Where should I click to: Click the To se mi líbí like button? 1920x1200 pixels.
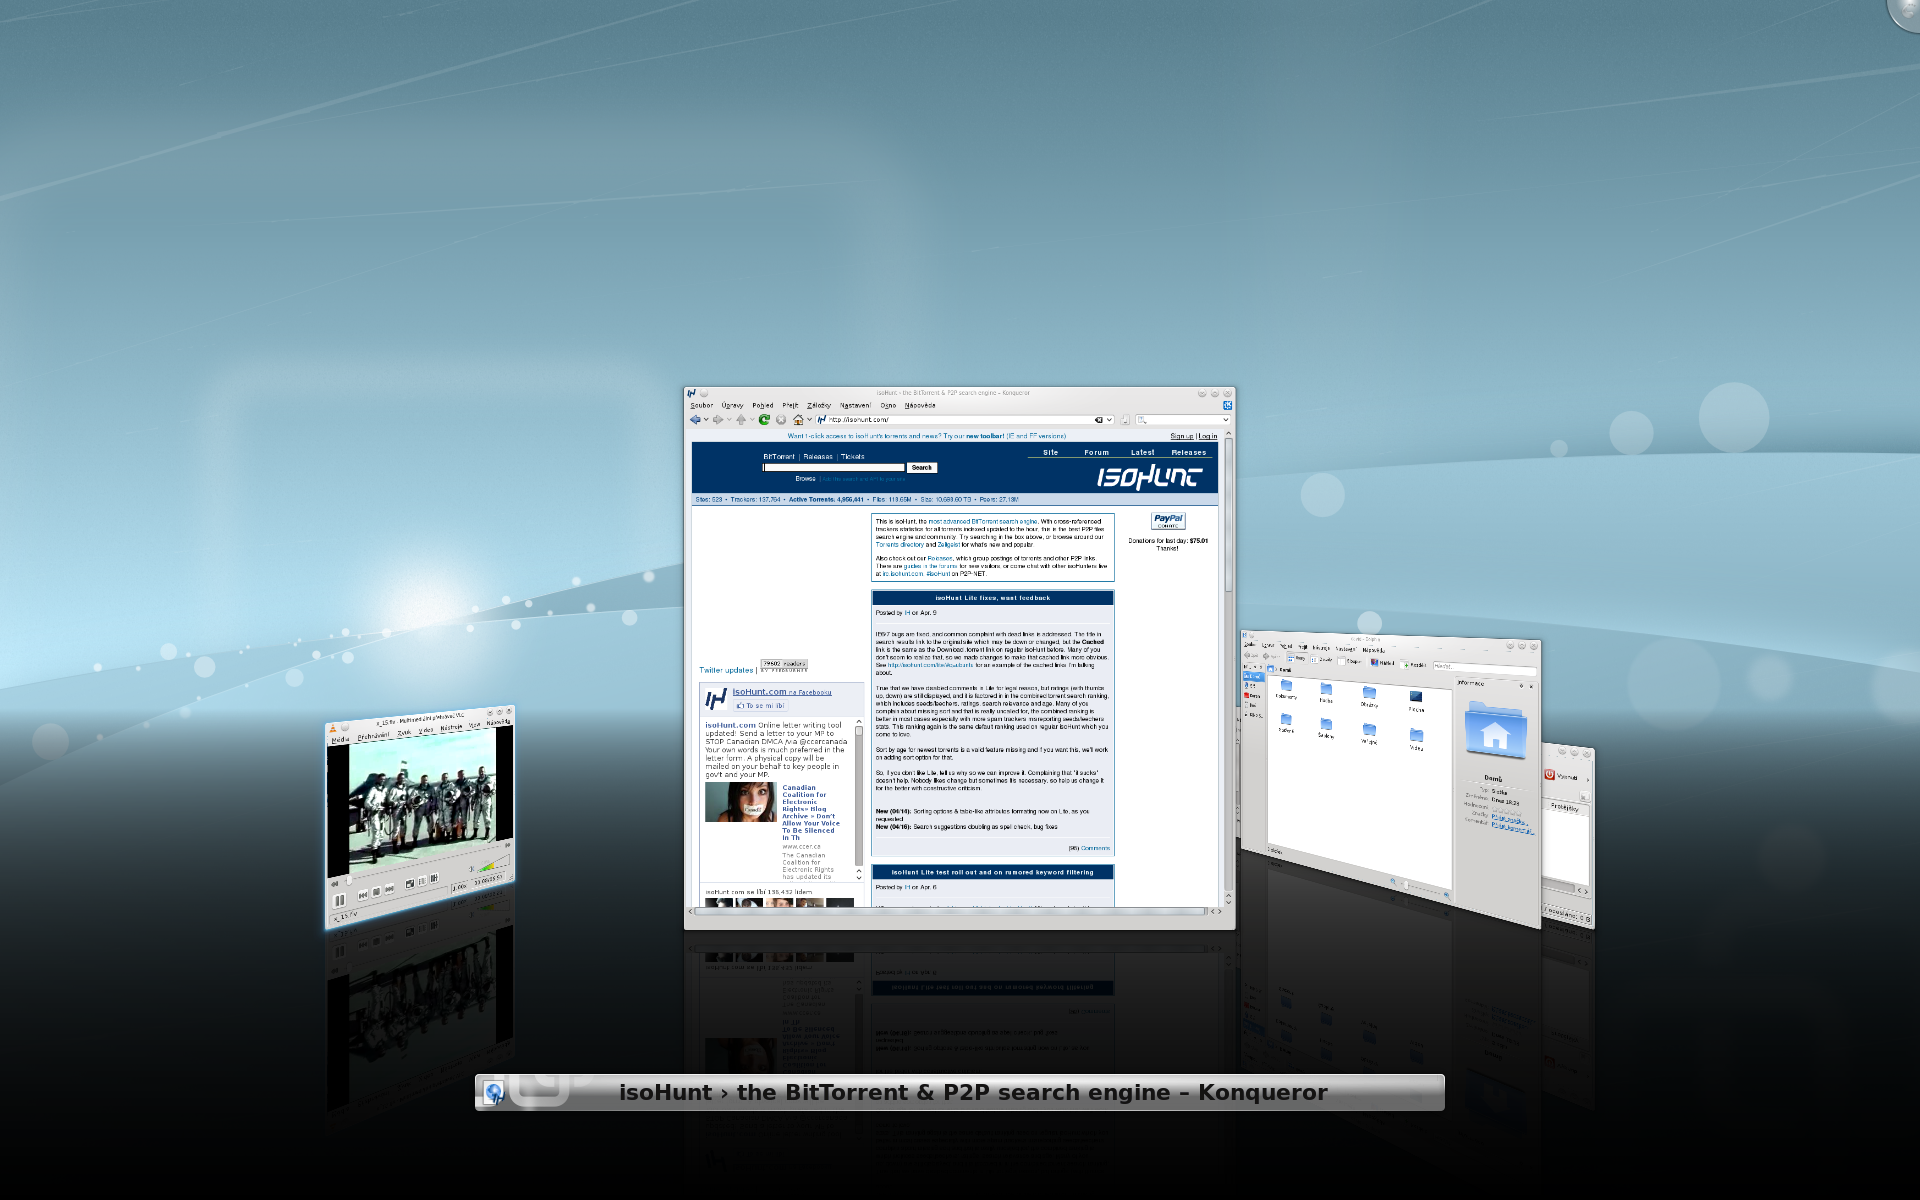point(762,706)
